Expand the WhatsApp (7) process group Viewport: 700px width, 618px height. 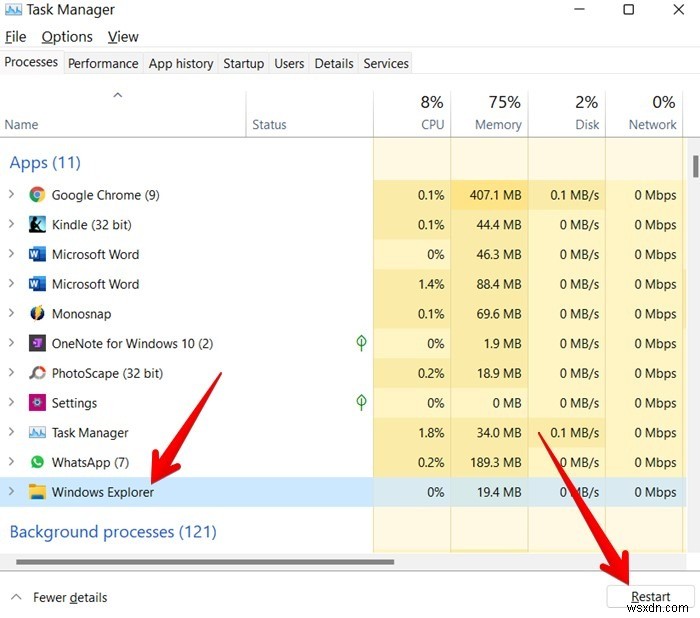pyautogui.click(x=11, y=462)
